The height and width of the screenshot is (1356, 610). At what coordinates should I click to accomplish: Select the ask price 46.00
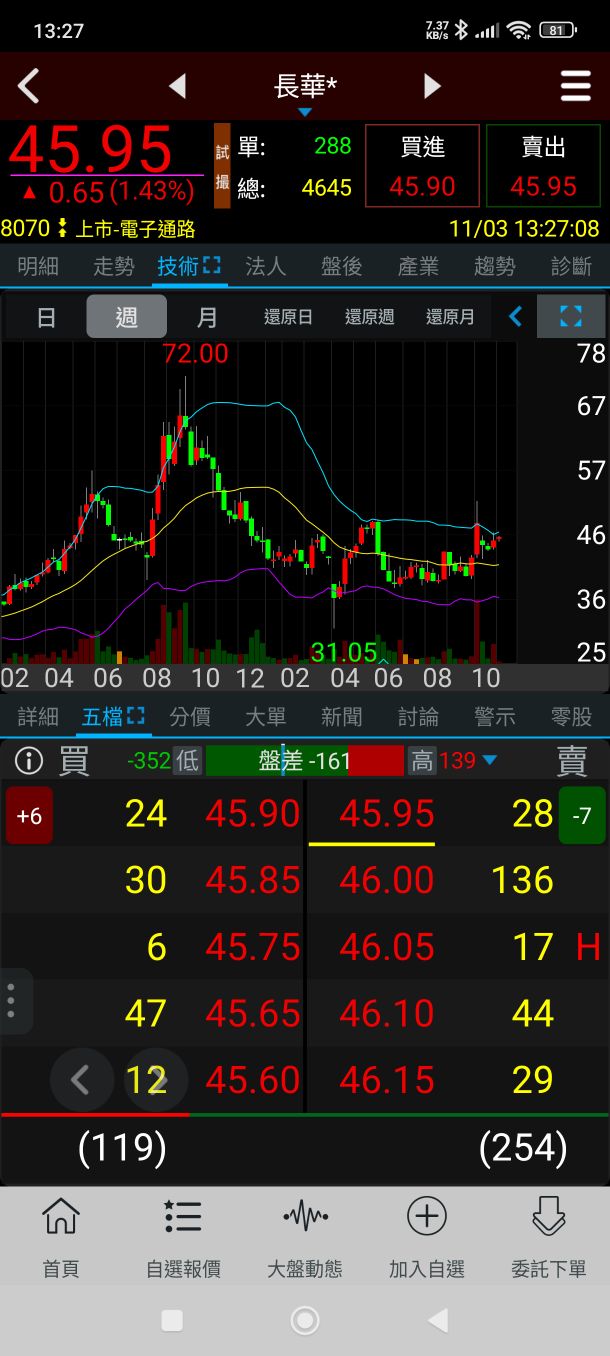coord(387,880)
